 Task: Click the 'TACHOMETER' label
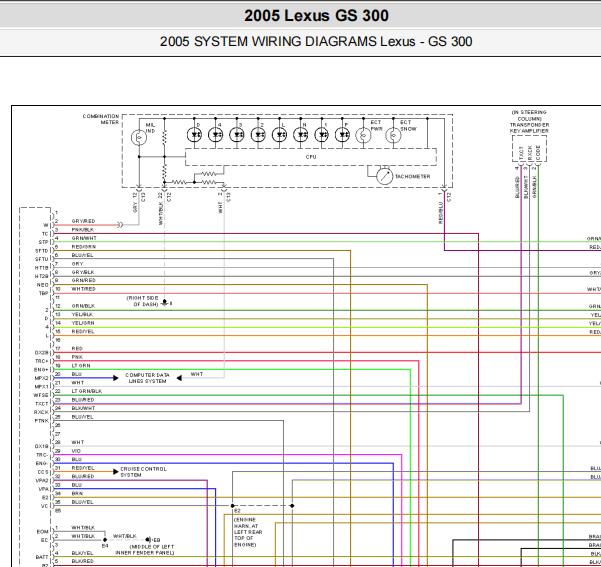[x=412, y=176]
